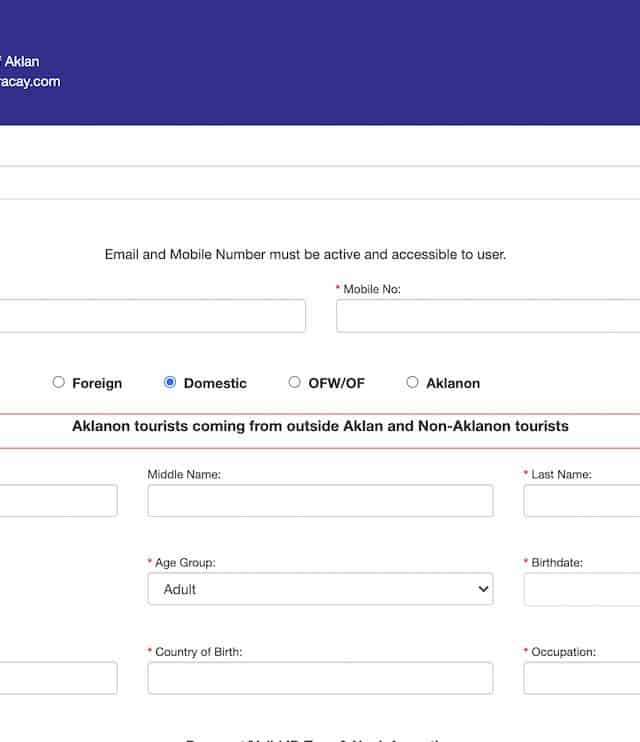
Task: Click the Age Group label text
Action: click(185, 563)
